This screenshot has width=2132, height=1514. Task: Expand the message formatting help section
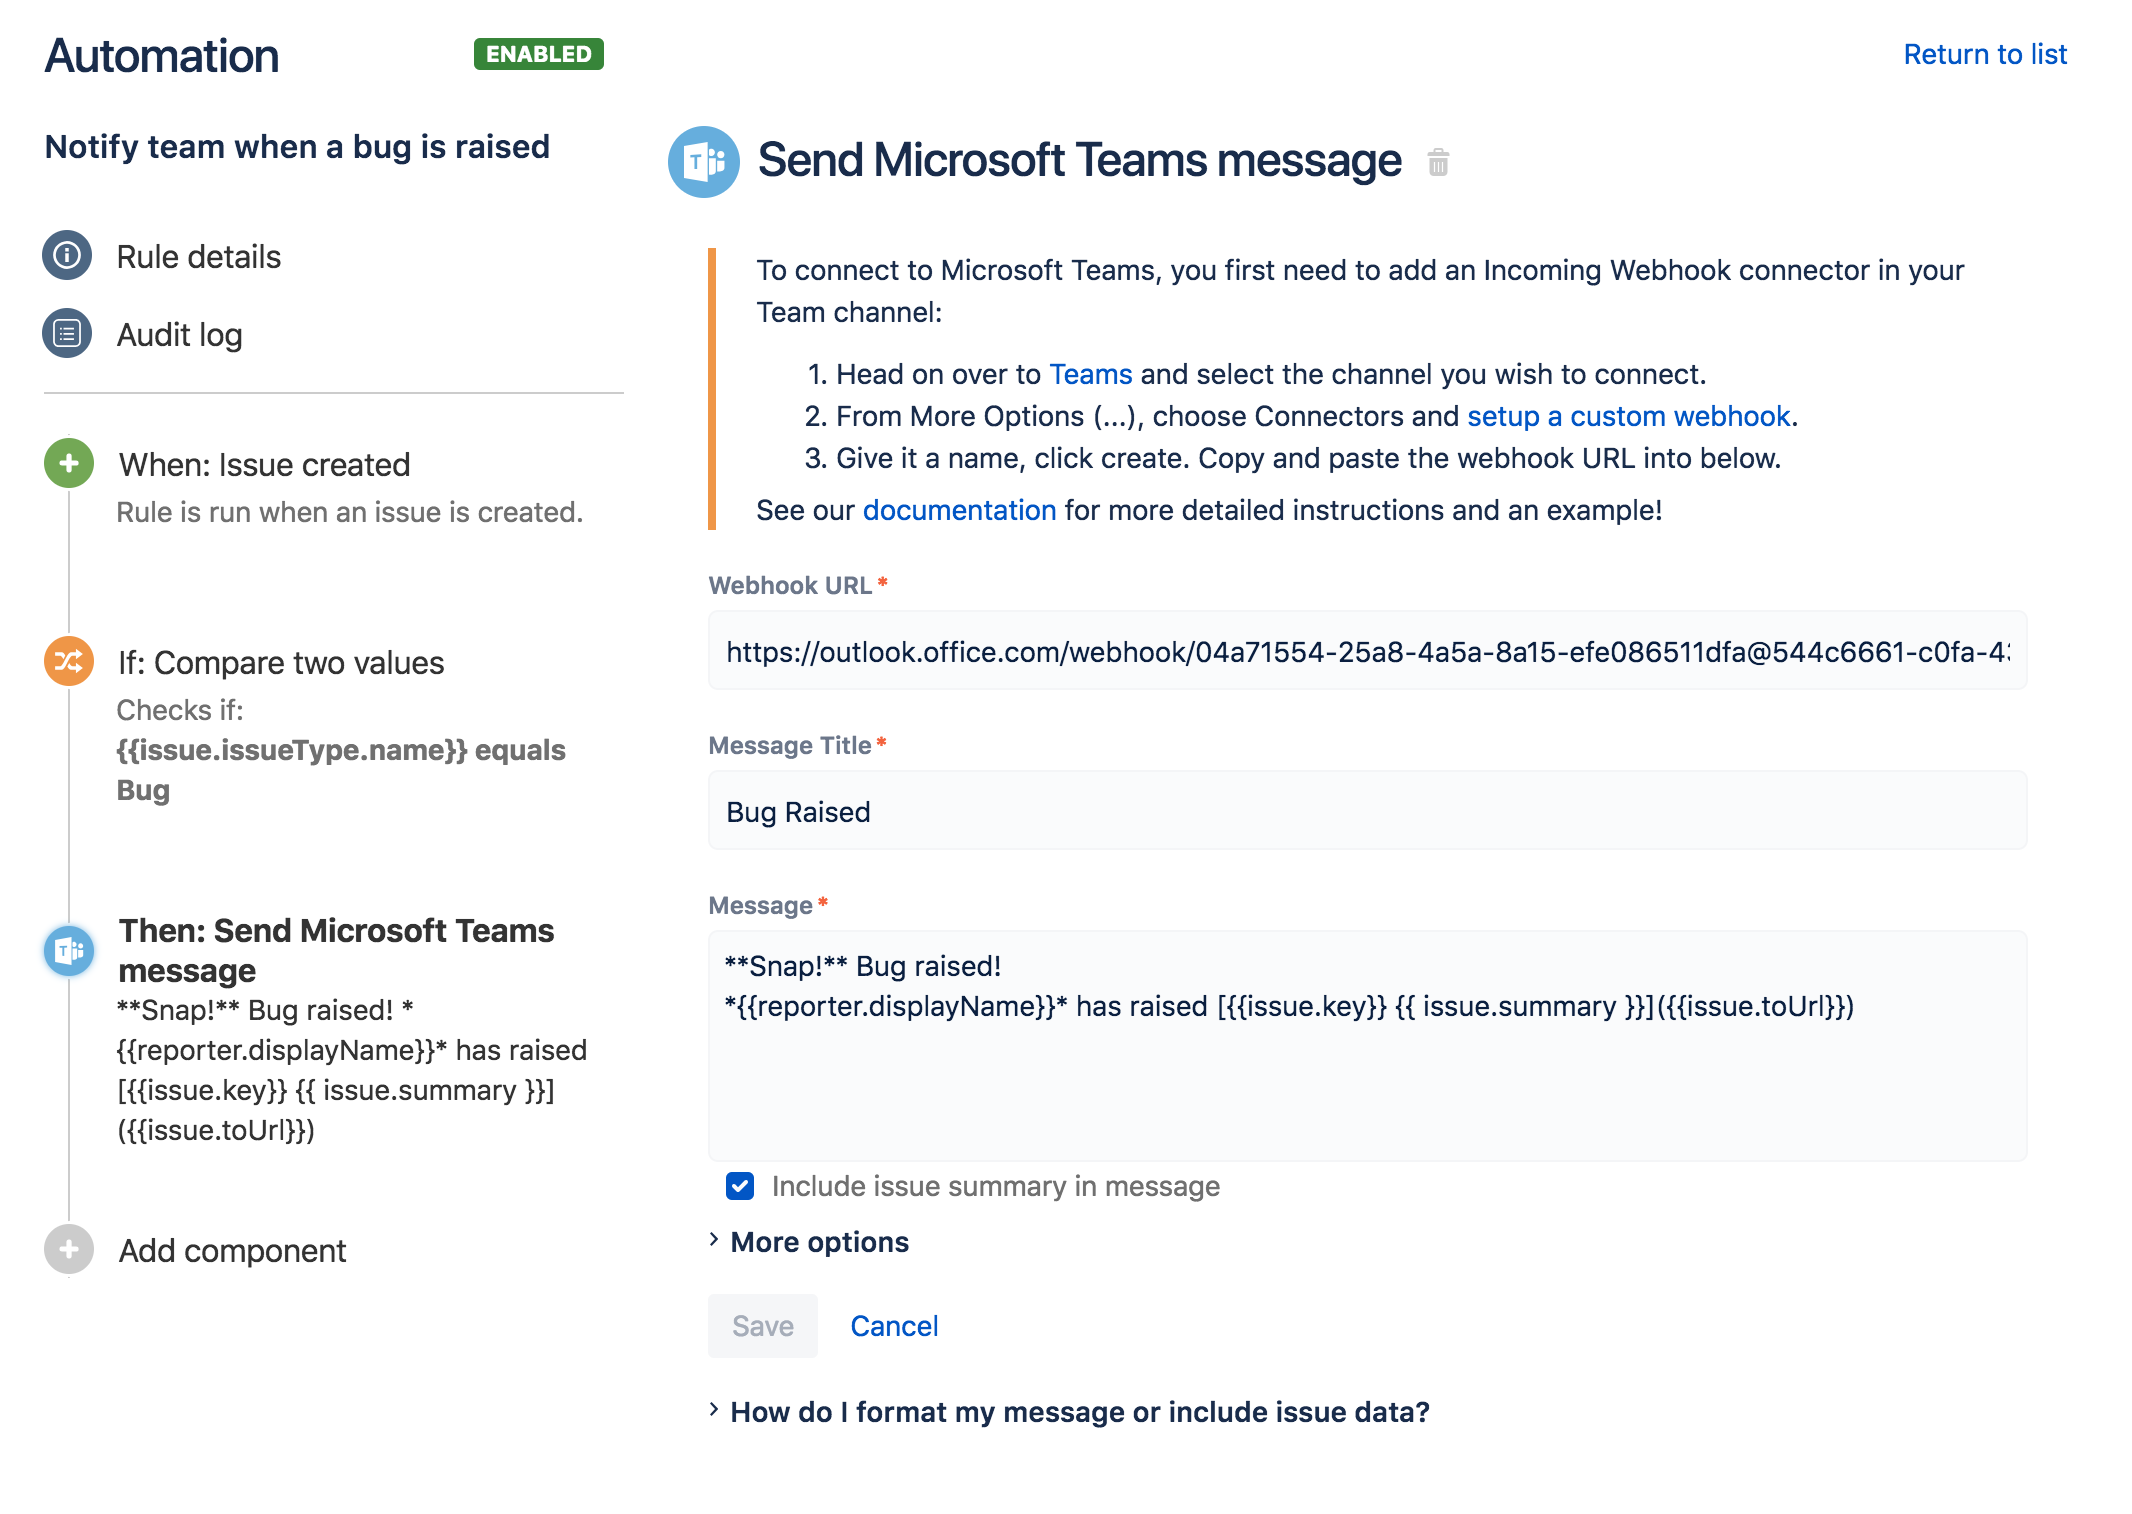coord(1079,1412)
